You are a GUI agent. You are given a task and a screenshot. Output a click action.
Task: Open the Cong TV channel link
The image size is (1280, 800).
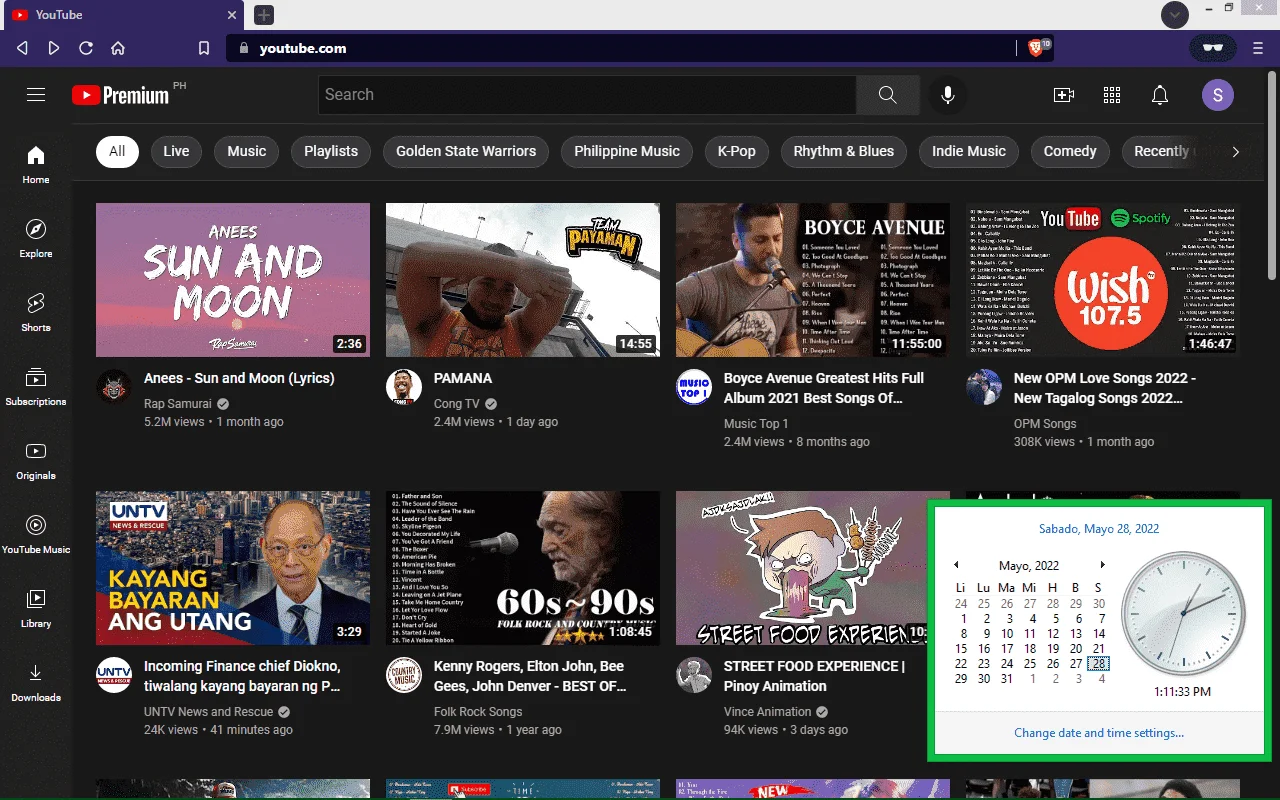click(x=457, y=404)
